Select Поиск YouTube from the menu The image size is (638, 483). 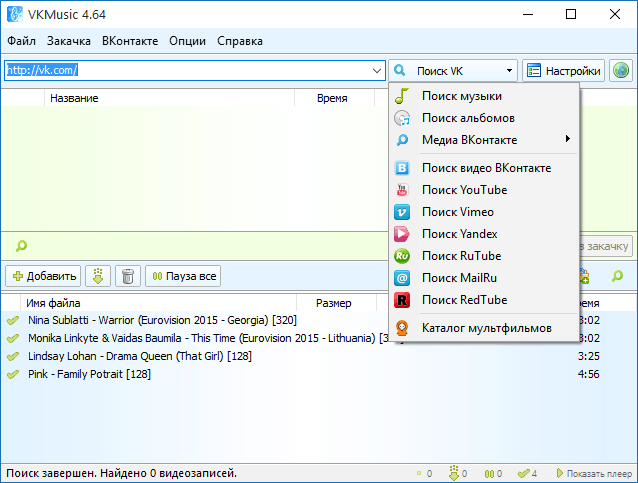tap(464, 190)
